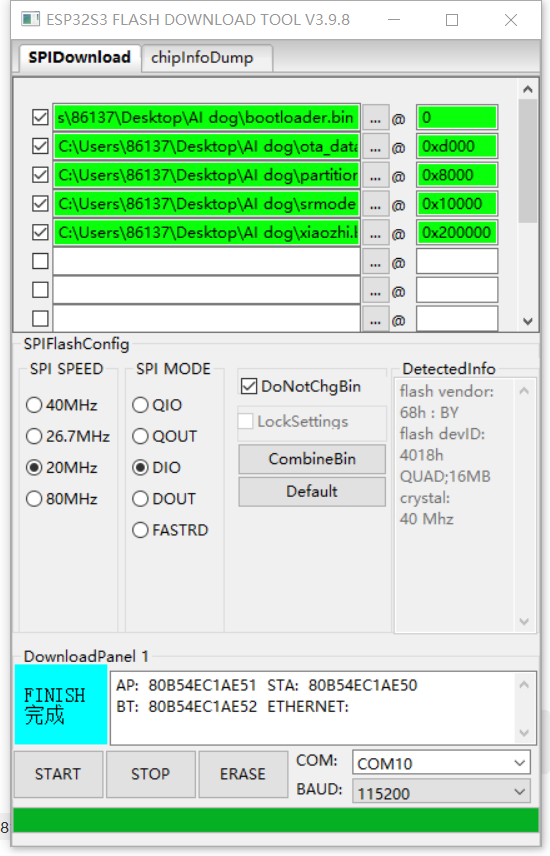Viewport: 550px width, 856px height.
Task: Click the first empty address field
Action: pos(457,261)
